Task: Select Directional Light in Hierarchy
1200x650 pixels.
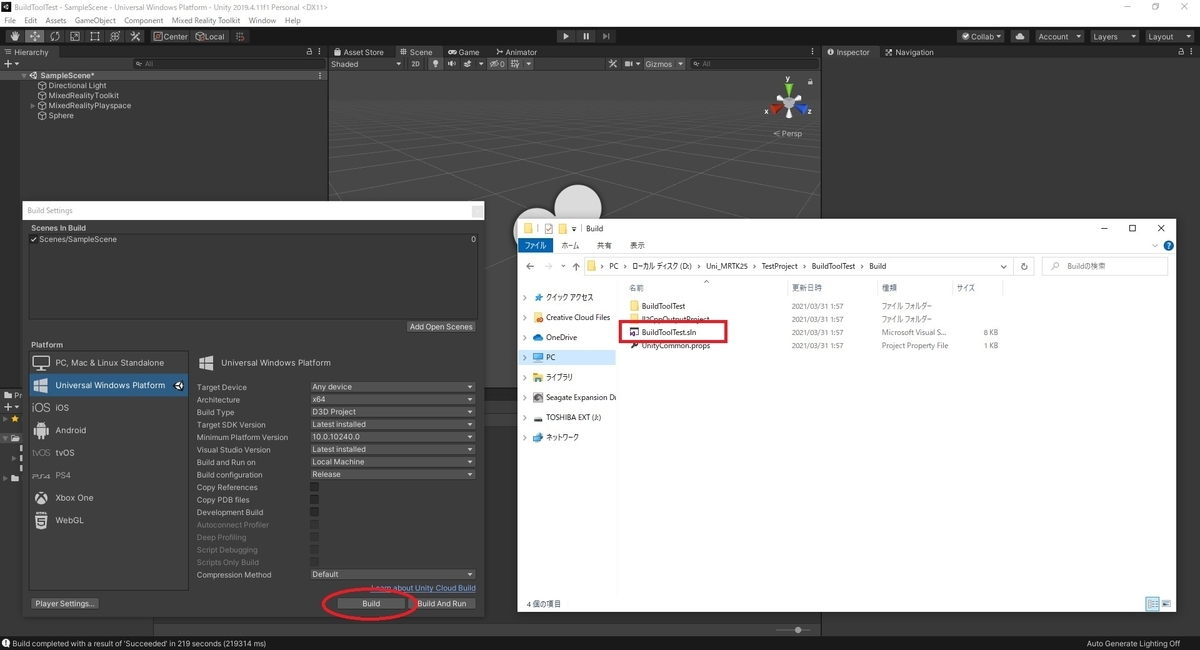Action: pyautogui.click(x=77, y=86)
